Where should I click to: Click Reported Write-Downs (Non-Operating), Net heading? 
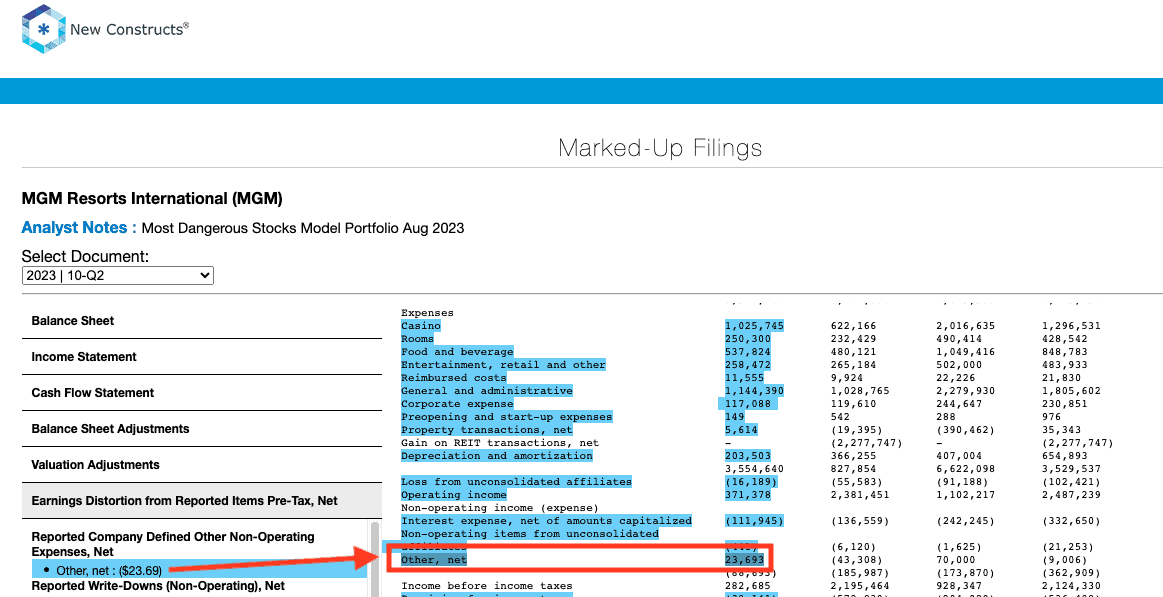pos(158,586)
